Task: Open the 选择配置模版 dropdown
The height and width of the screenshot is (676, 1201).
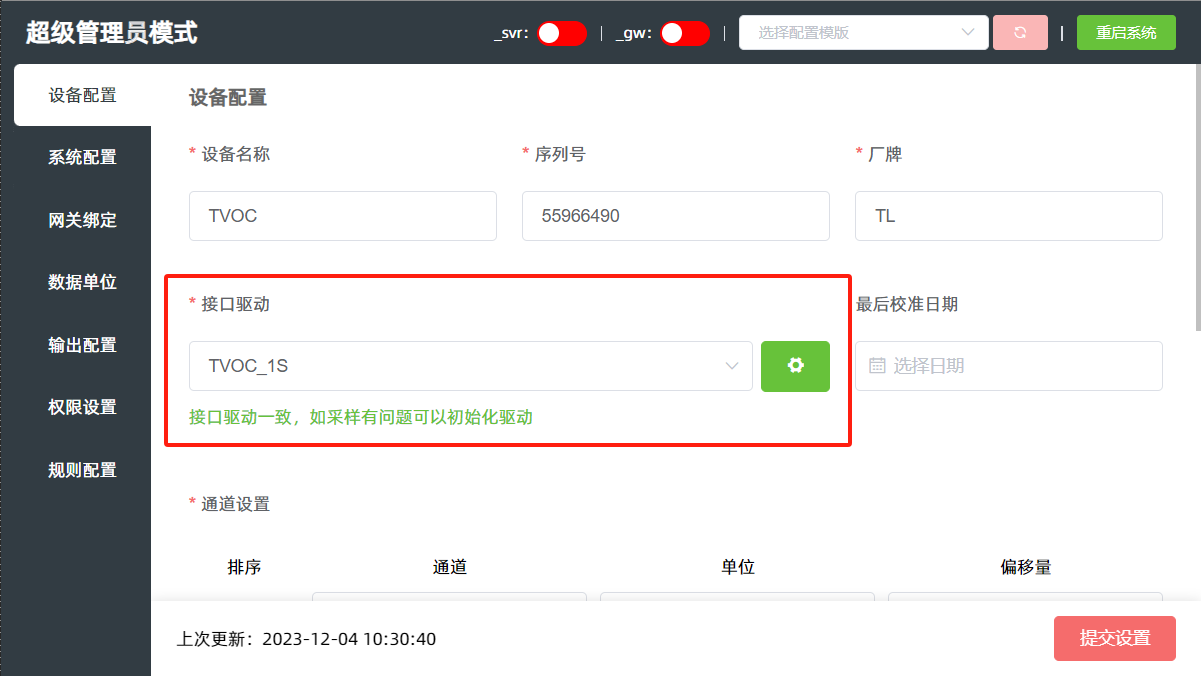Action: coord(862,32)
